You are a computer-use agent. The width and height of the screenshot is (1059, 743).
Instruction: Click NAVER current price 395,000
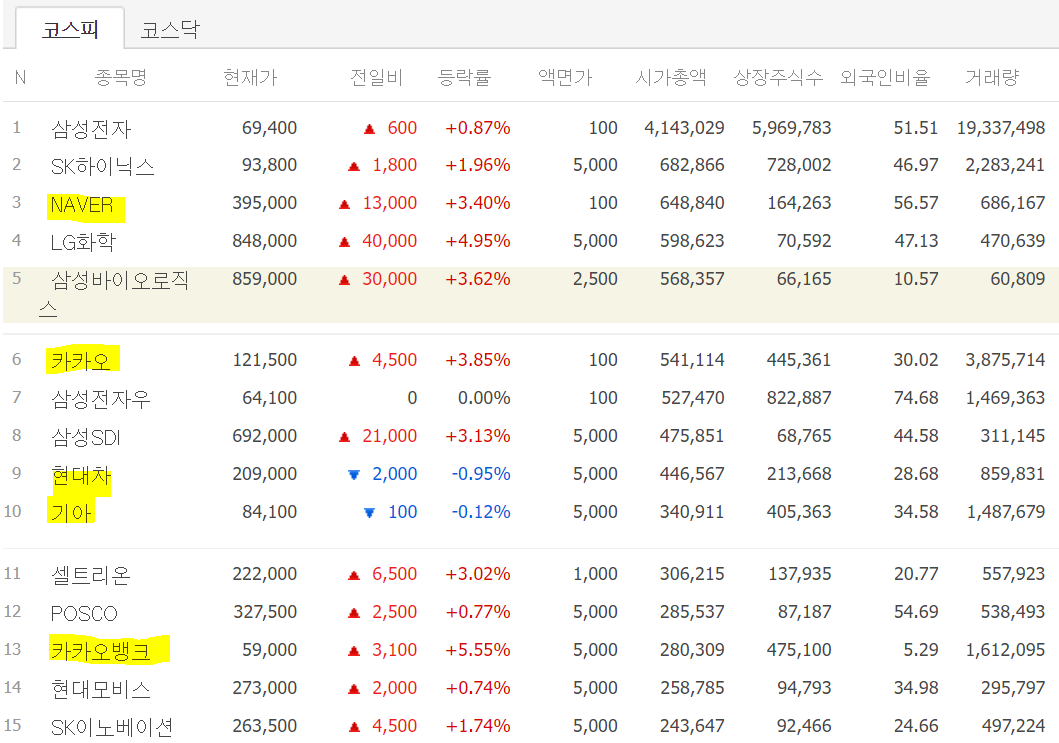pos(265,203)
